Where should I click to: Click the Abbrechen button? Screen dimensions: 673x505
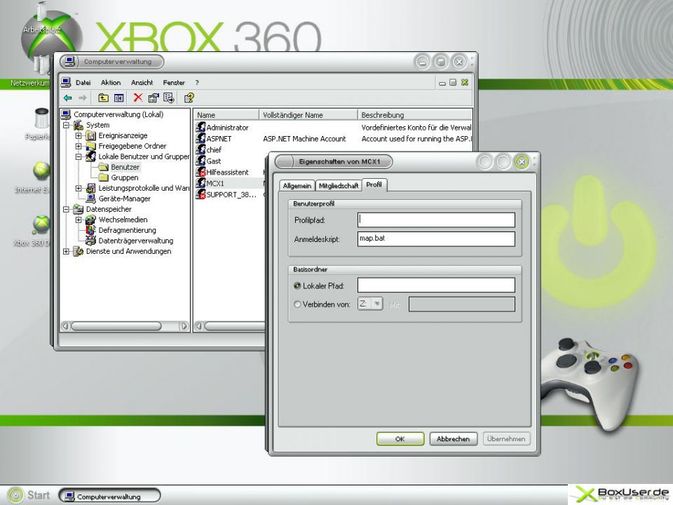(x=453, y=438)
